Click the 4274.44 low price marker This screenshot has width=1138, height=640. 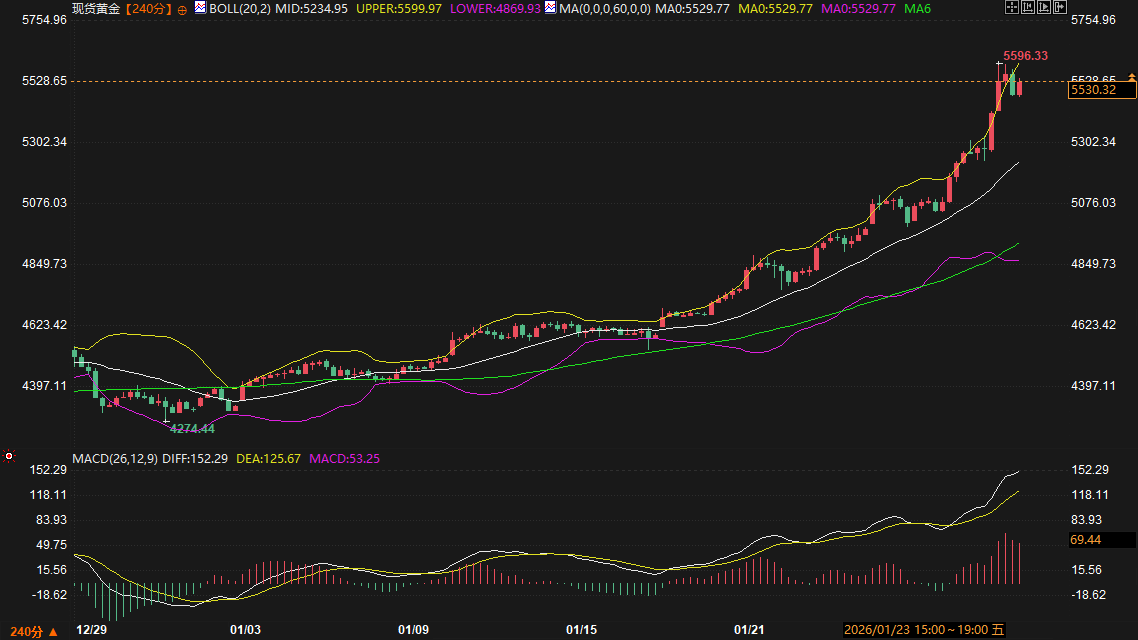click(x=192, y=428)
